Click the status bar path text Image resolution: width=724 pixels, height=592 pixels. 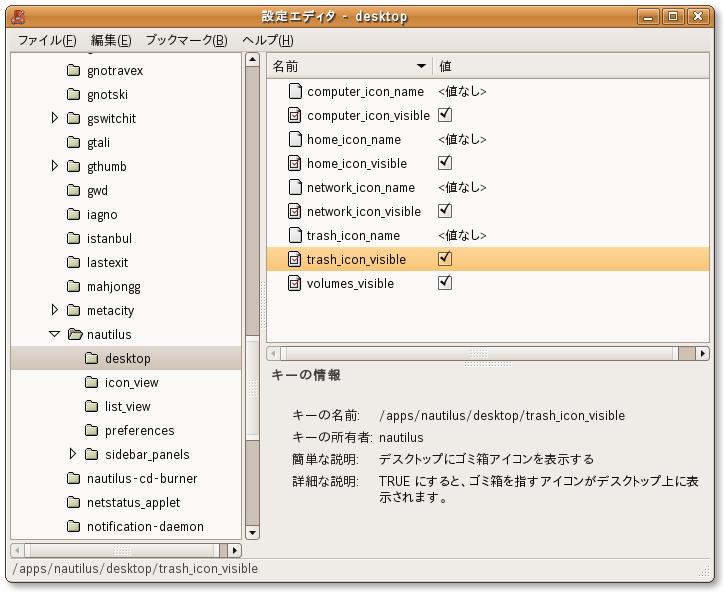tap(135, 568)
